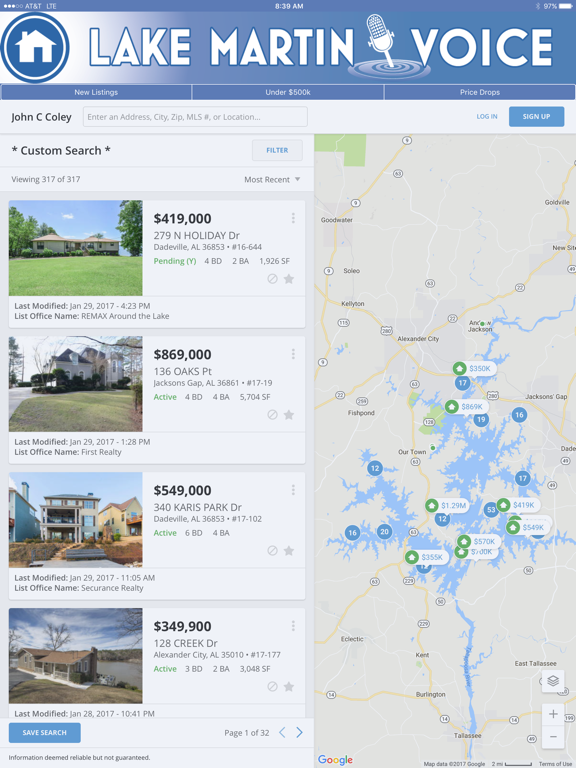Viewport: 576px width, 768px height.
Task: Select the $350K map marker
Action: point(474,368)
